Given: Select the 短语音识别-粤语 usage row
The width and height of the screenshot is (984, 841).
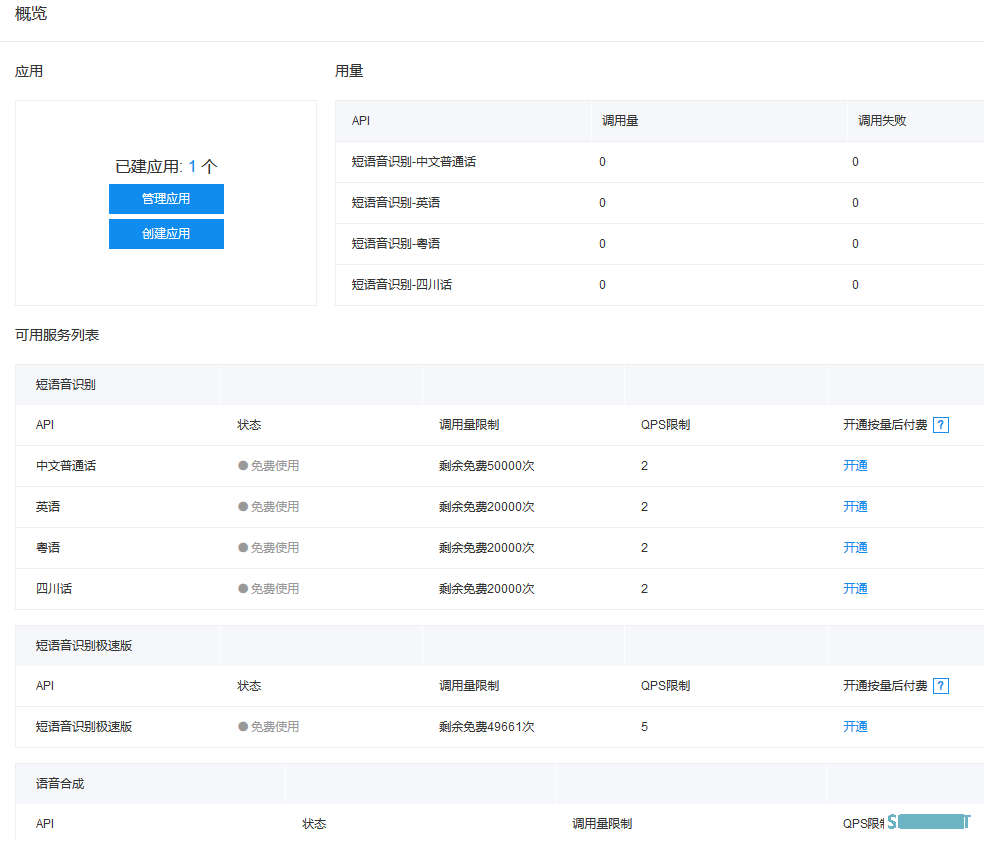Looking at the screenshot, I should pyautogui.click(x=660, y=244).
